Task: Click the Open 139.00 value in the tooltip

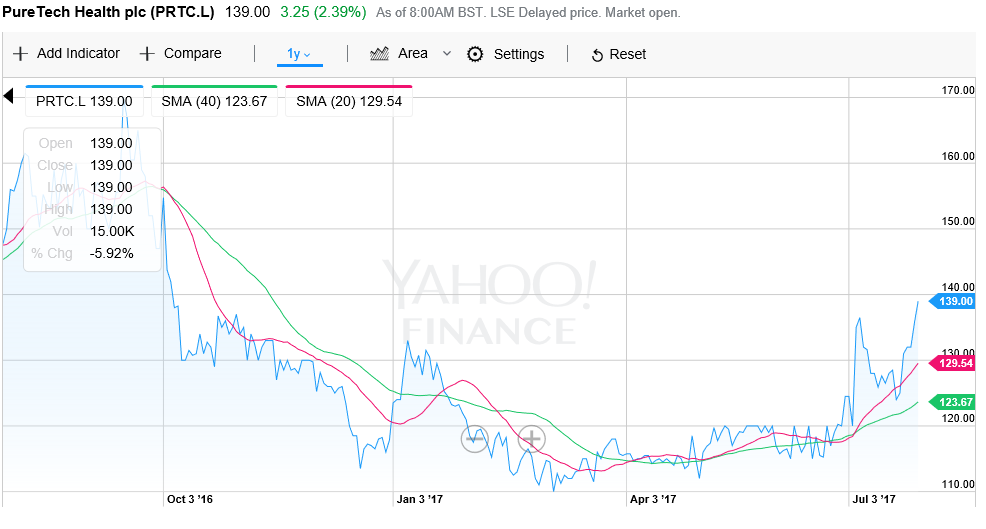Action: (111, 143)
